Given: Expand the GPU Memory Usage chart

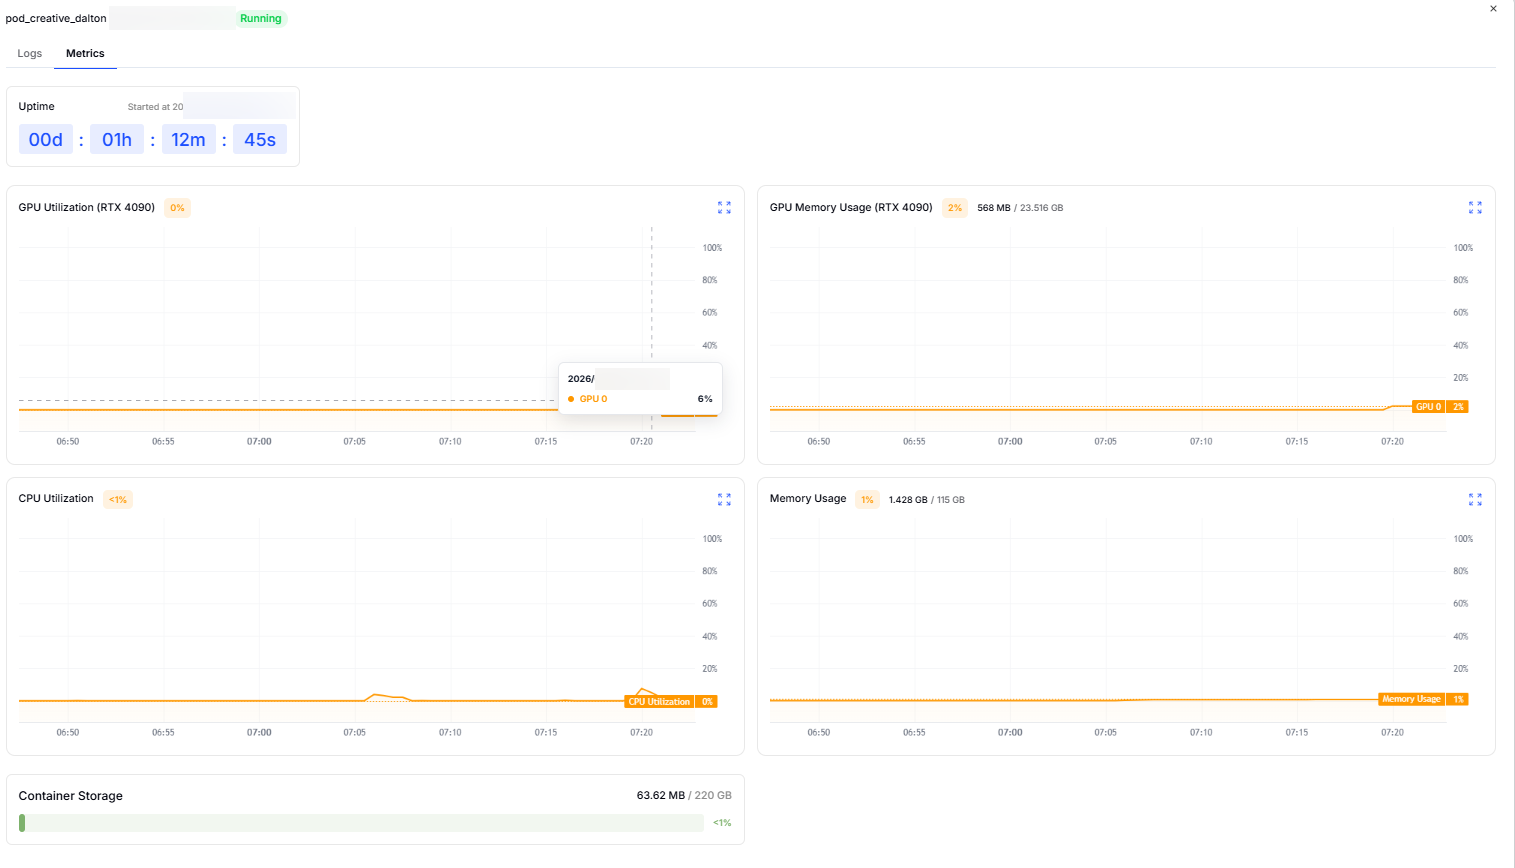Looking at the screenshot, I should point(1475,208).
